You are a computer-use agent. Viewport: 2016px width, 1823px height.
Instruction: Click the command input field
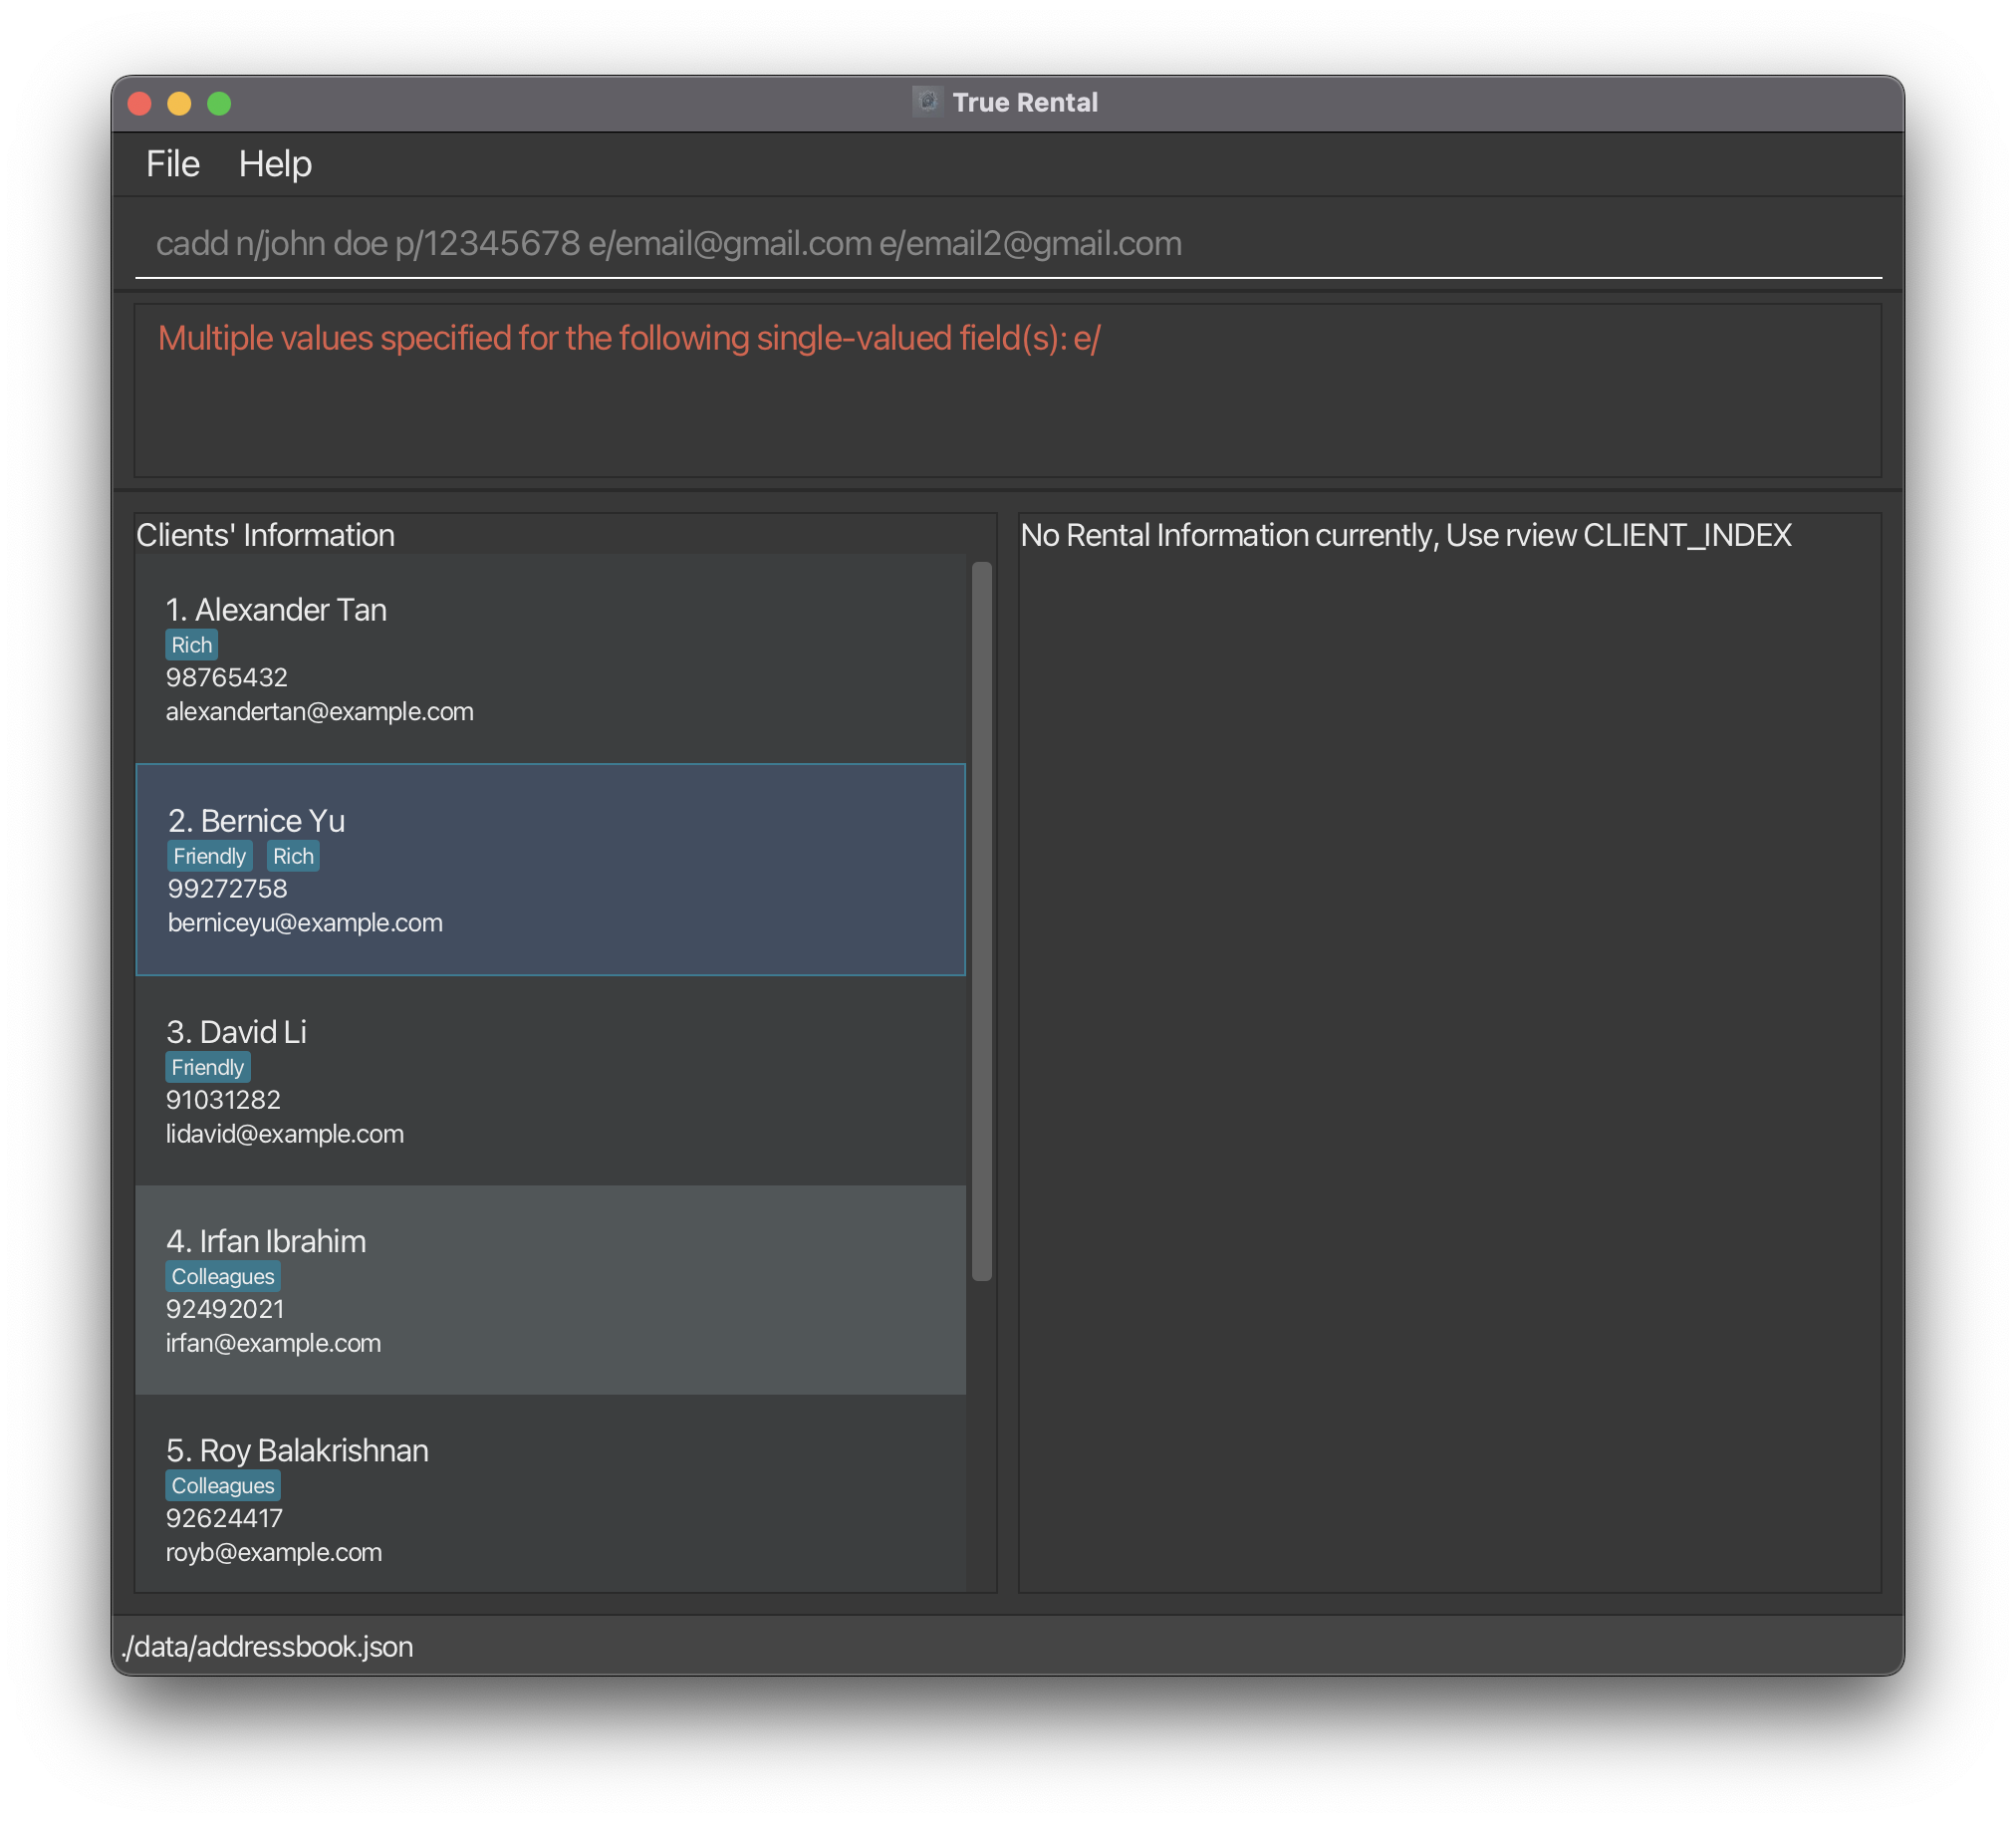click(1008, 244)
